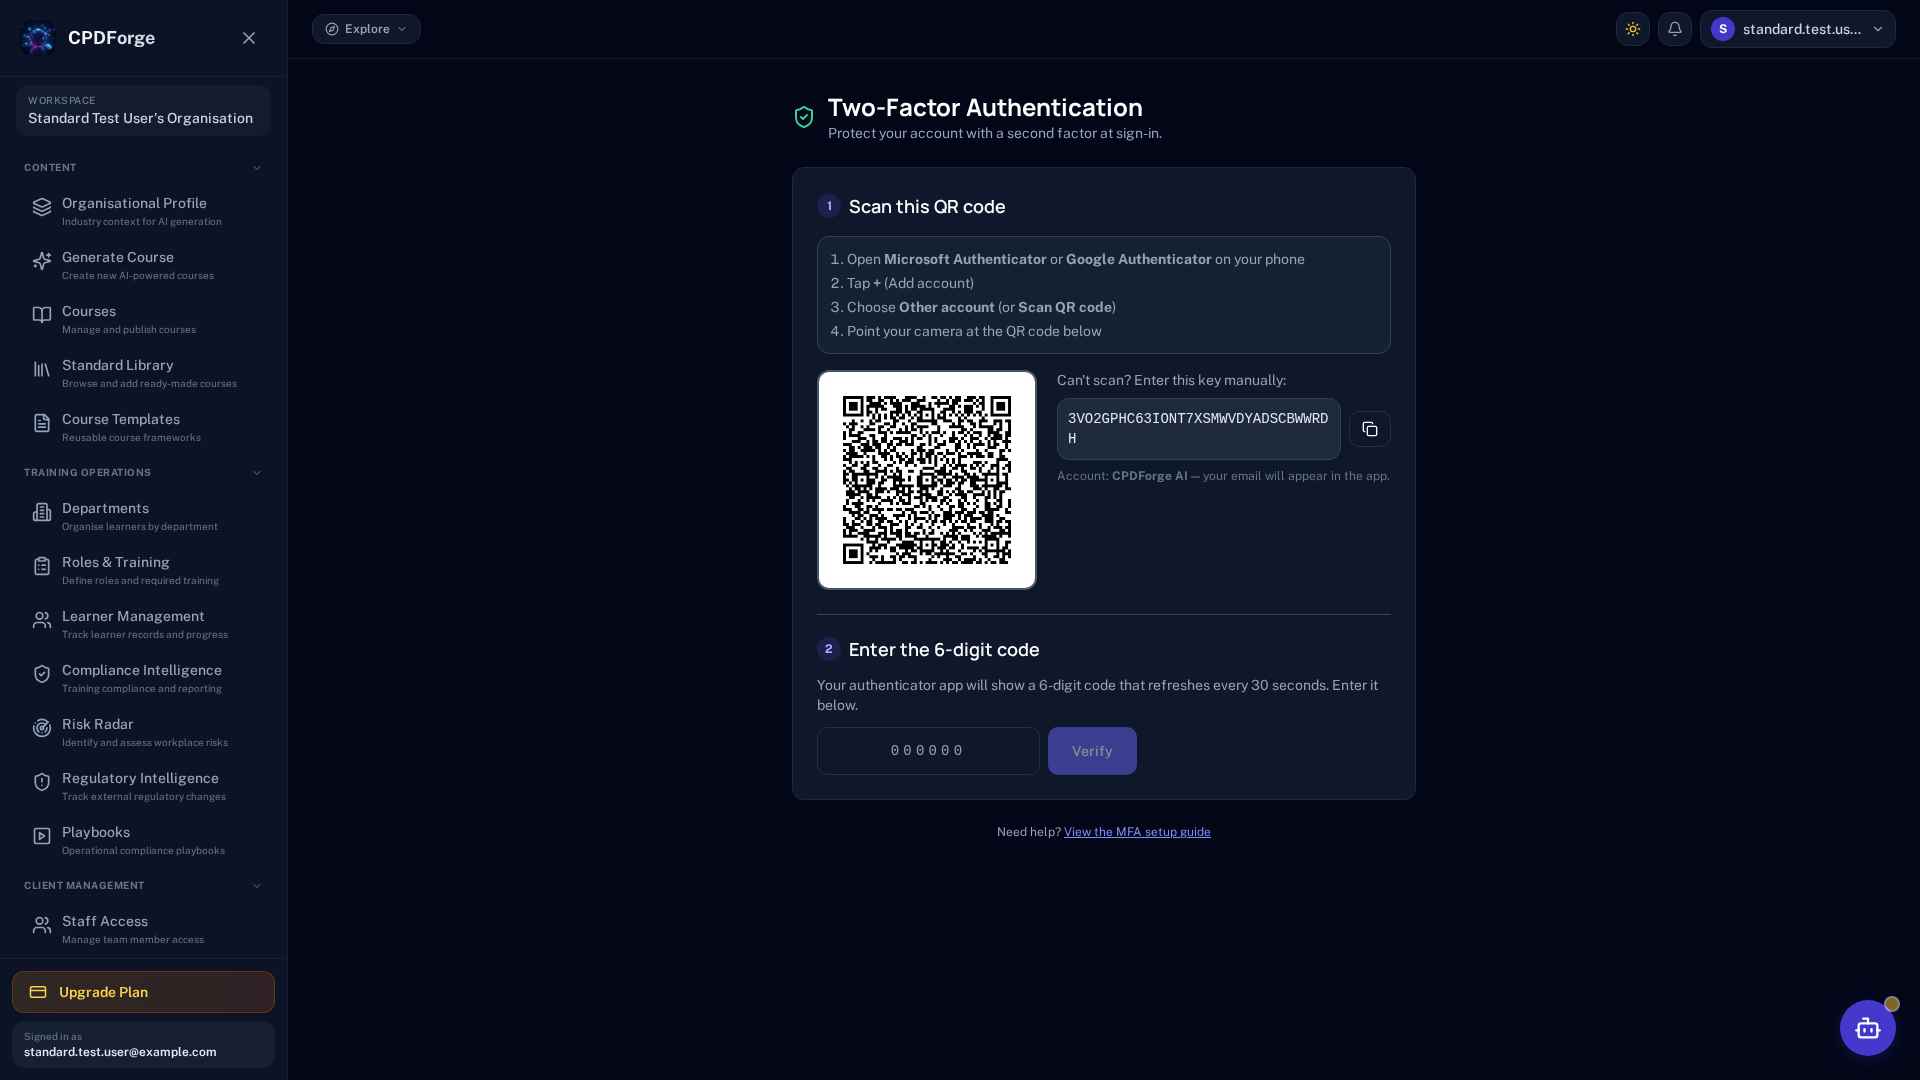Browse the Standard Library
The width and height of the screenshot is (1920, 1080).
[143, 373]
